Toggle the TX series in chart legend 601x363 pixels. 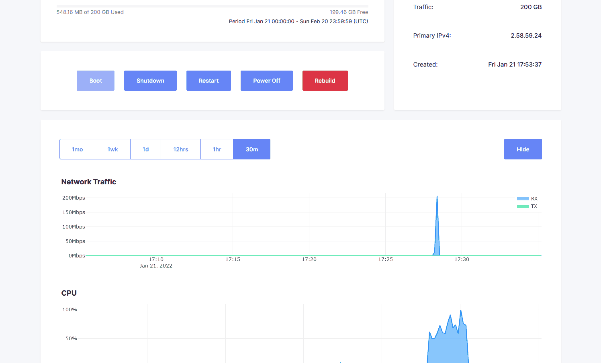(527, 206)
